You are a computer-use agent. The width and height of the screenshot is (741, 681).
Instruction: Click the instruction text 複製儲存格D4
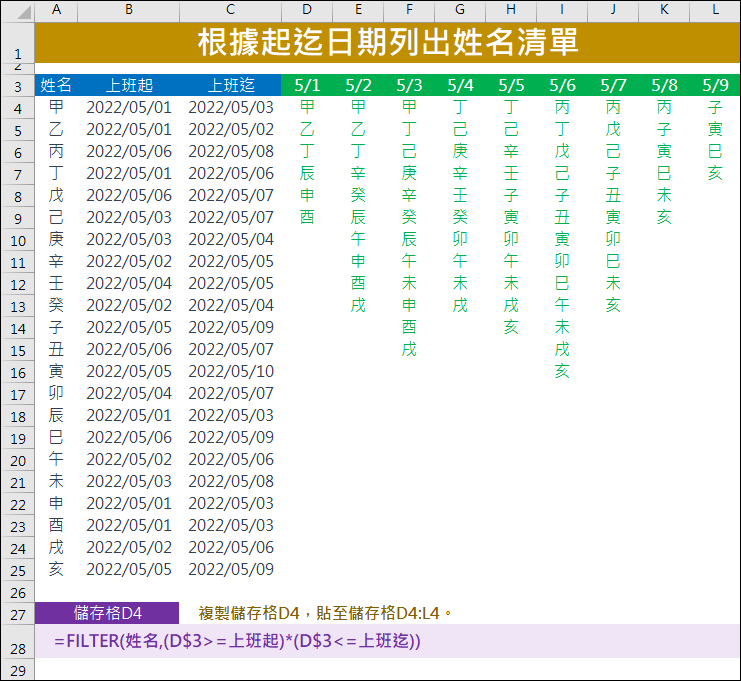pos(249,613)
